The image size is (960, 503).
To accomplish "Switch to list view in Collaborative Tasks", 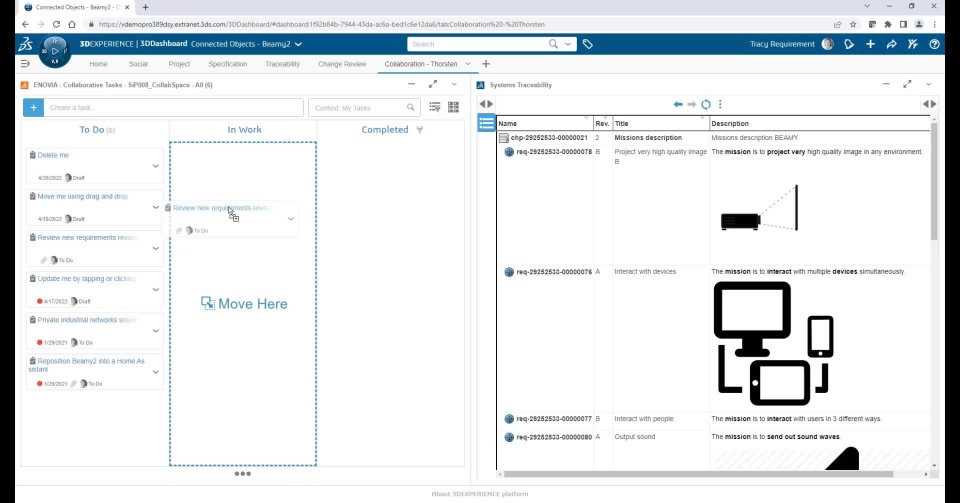I will pyautogui.click(x=435, y=107).
